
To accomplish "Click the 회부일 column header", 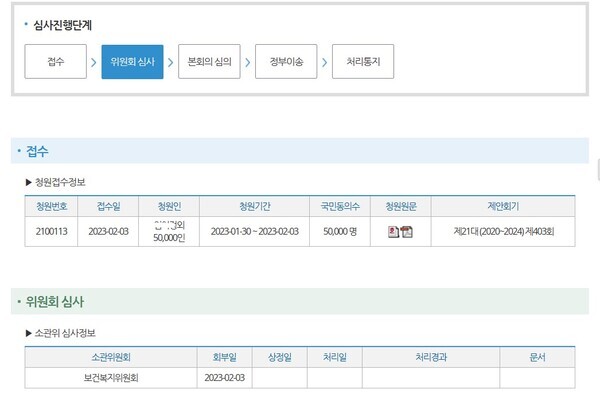I will (225, 357).
